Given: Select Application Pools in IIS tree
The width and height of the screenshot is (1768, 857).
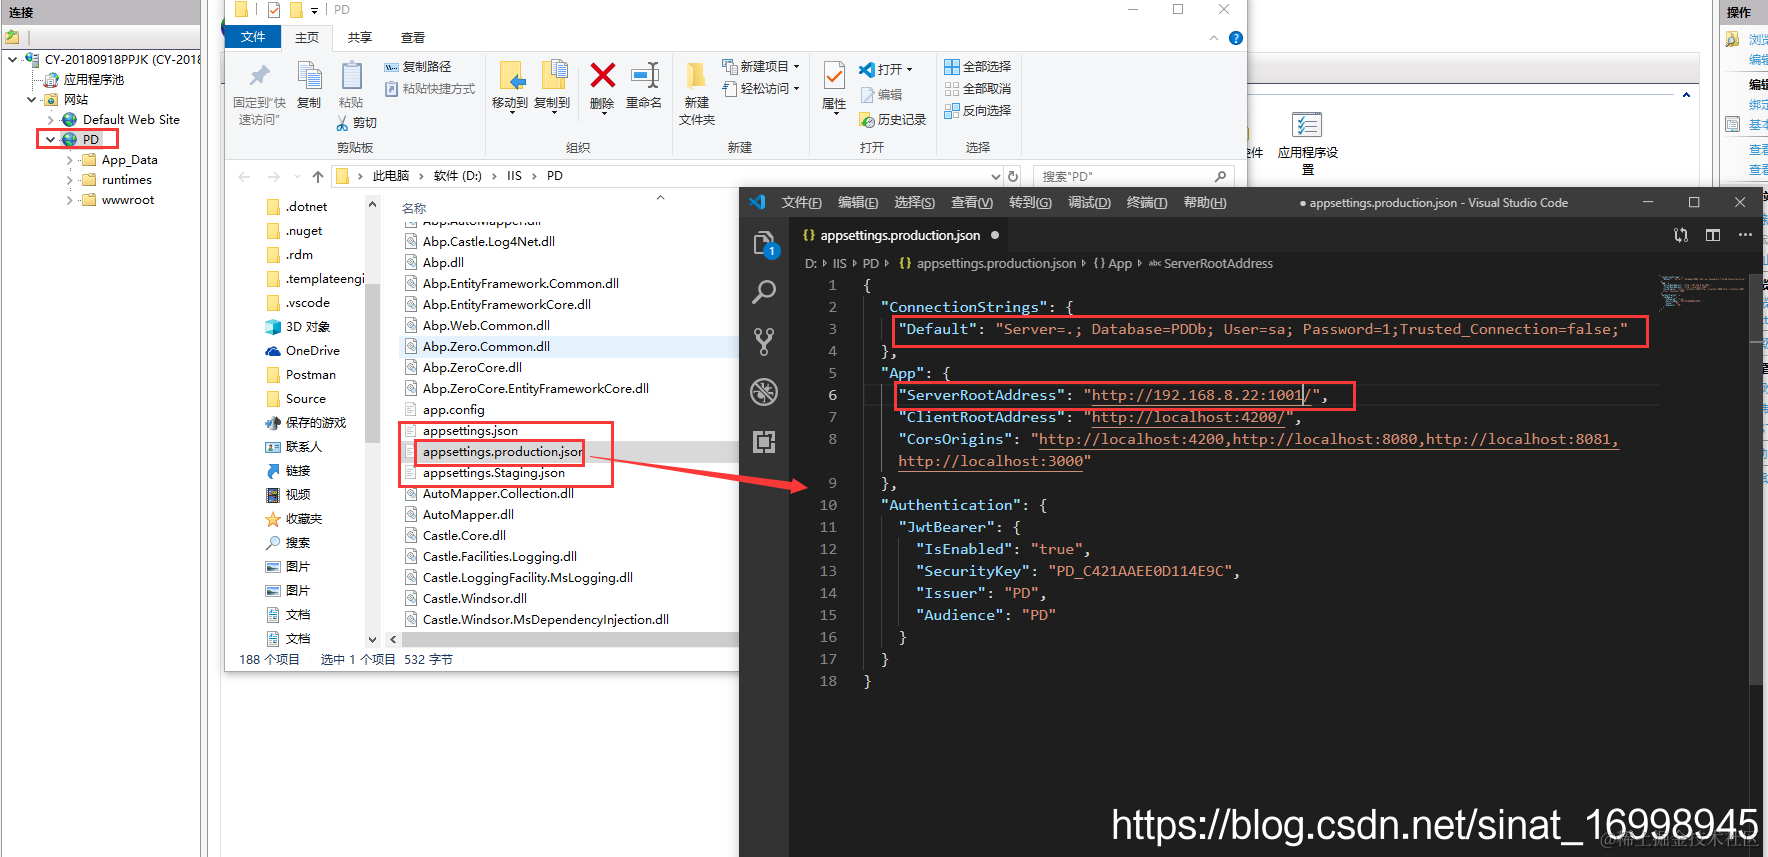Looking at the screenshot, I should click(x=94, y=80).
